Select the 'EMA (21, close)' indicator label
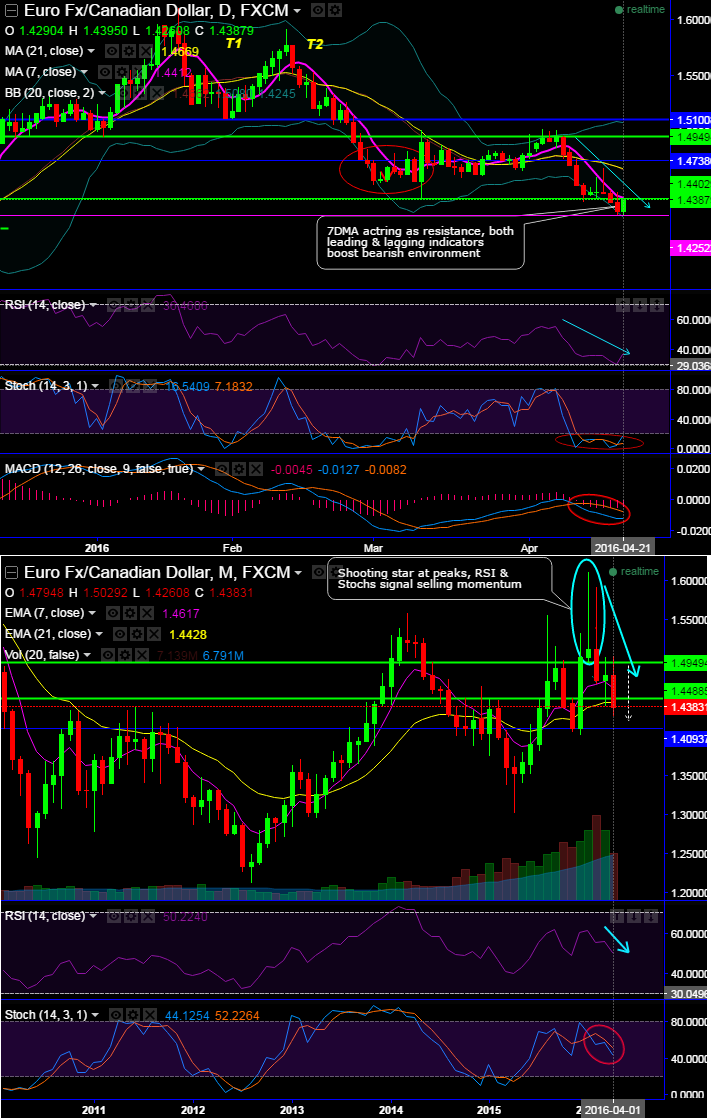The image size is (711, 1119). [48, 634]
